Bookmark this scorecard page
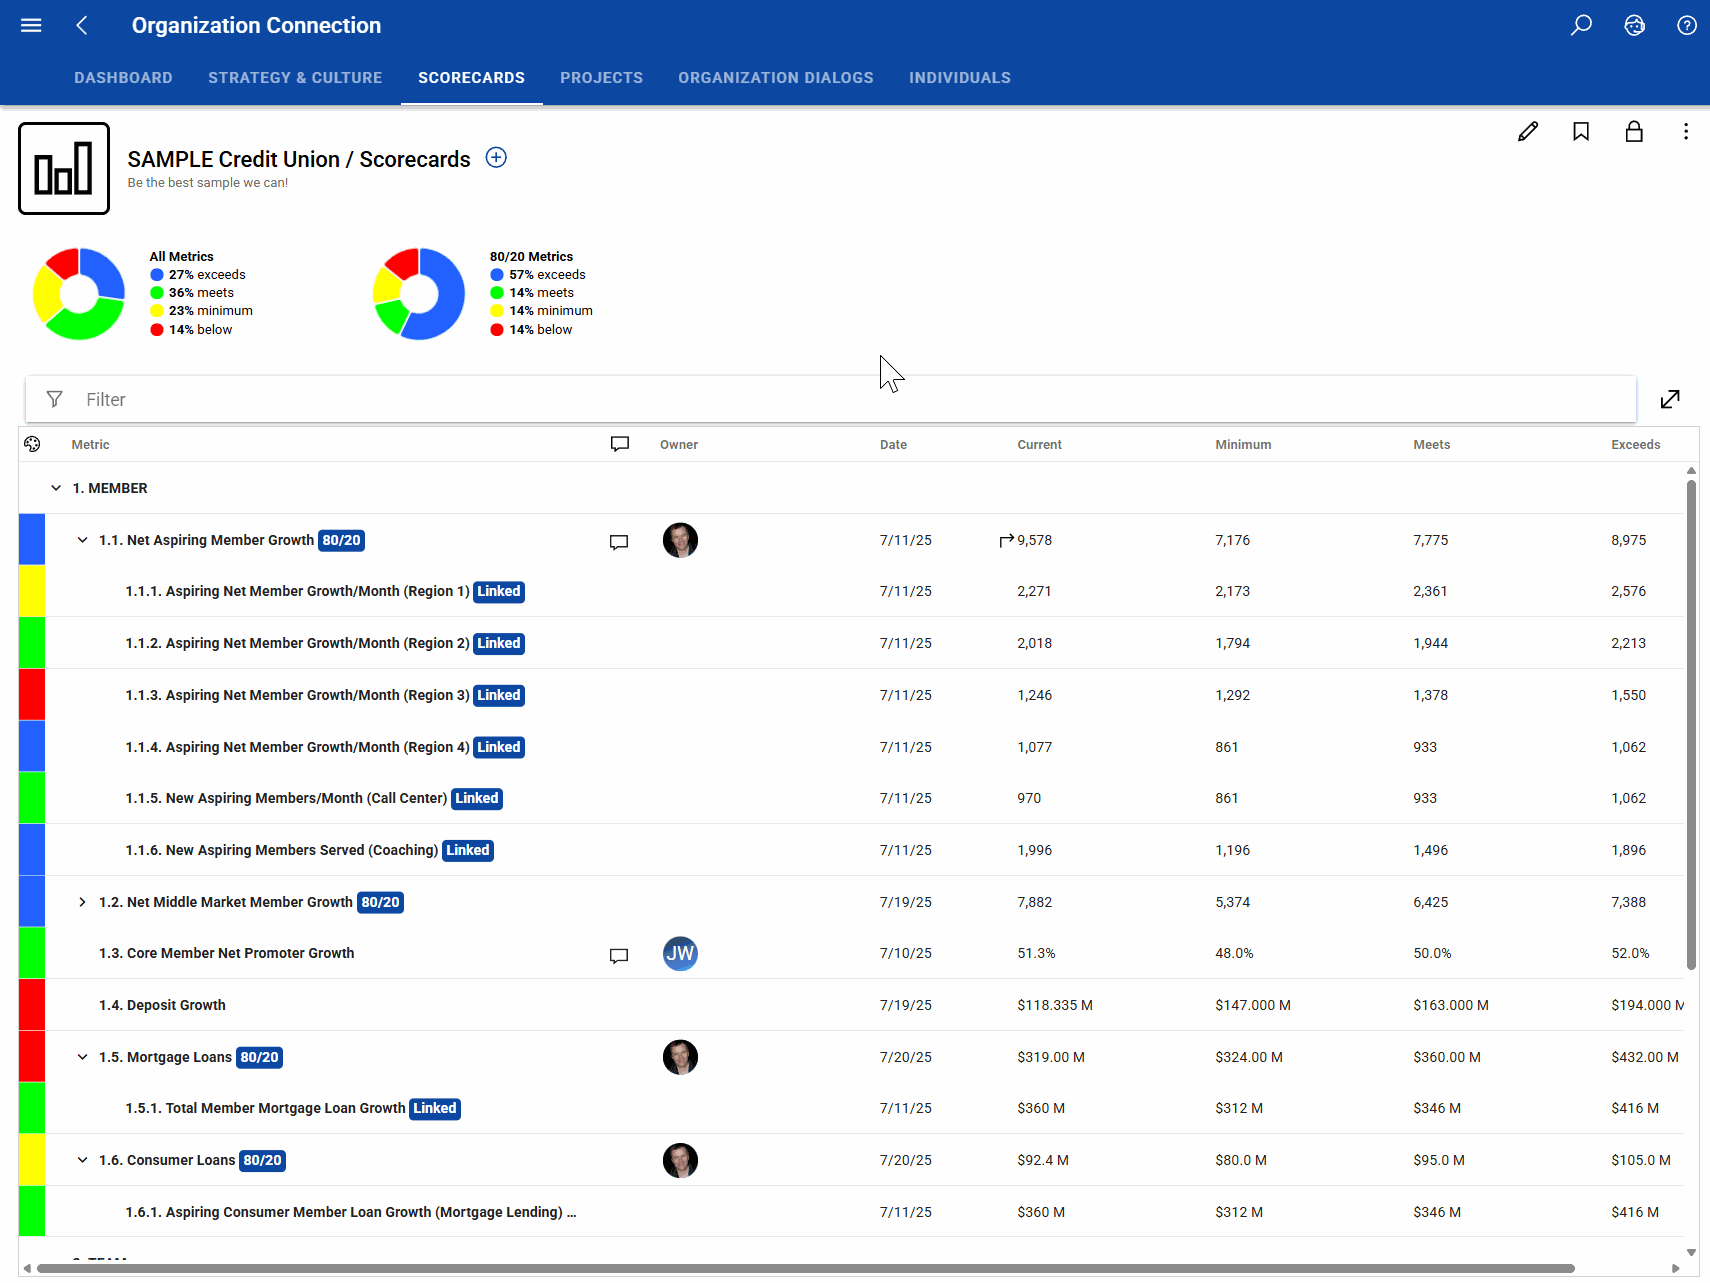 point(1581,131)
